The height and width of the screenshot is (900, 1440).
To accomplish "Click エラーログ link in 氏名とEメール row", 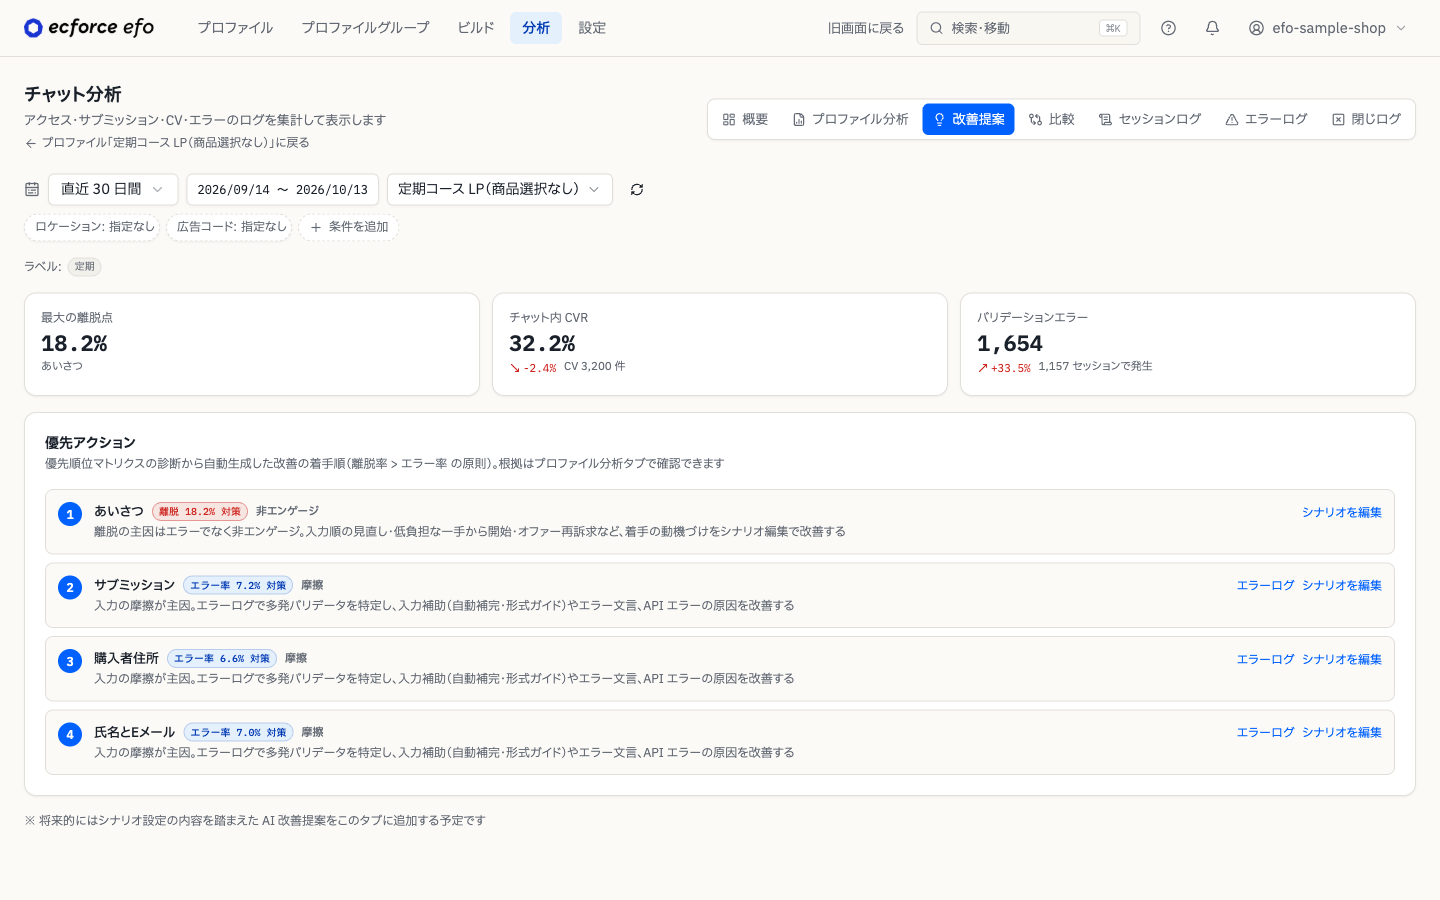I will coord(1266,732).
